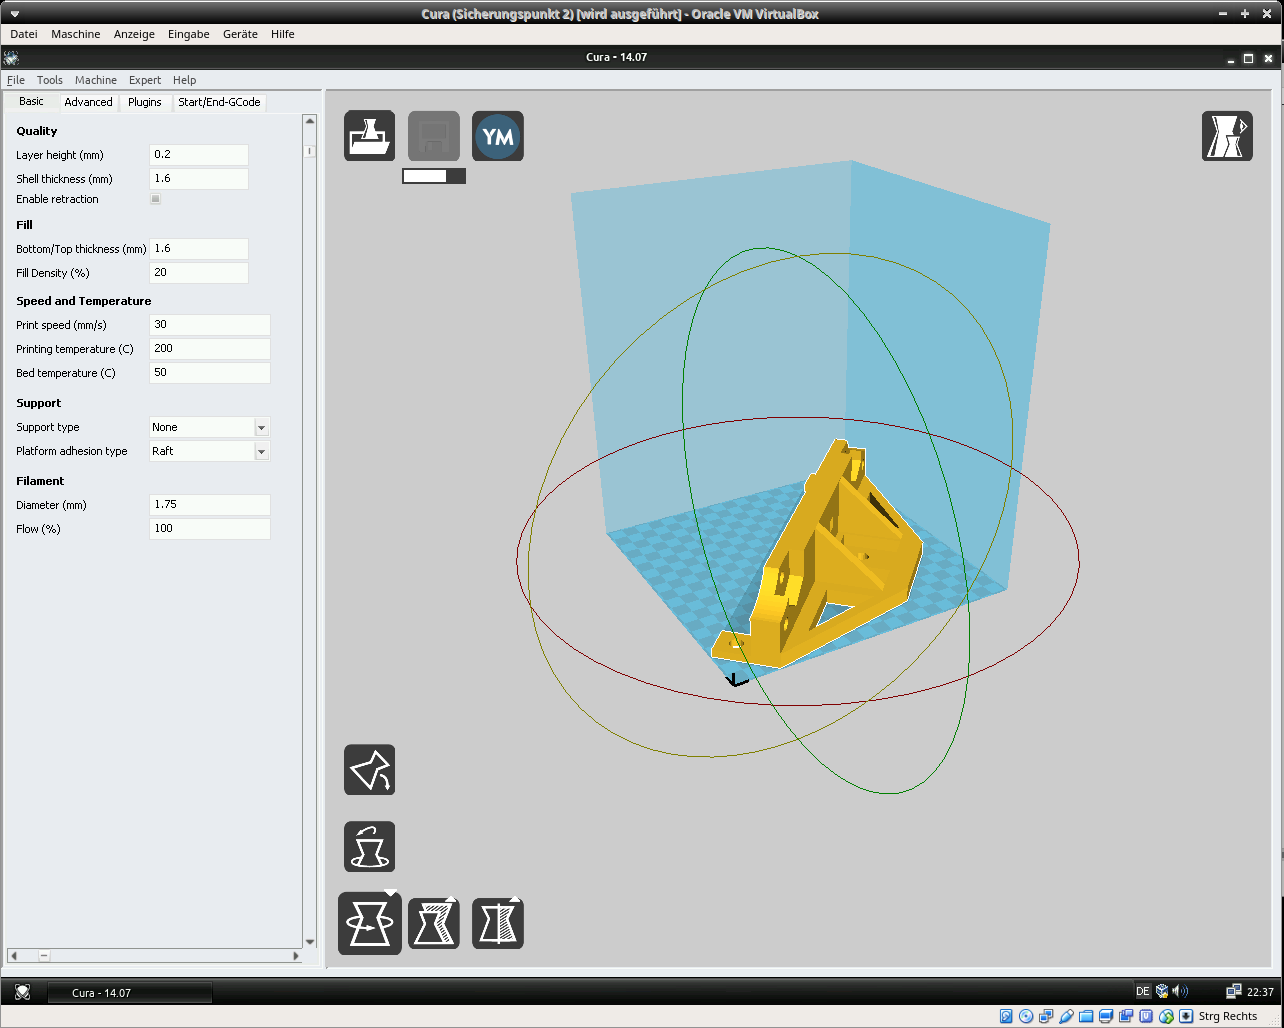Click the Layer height input field
Image resolution: width=1284 pixels, height=1028 pixels.
tap(198, 155)
